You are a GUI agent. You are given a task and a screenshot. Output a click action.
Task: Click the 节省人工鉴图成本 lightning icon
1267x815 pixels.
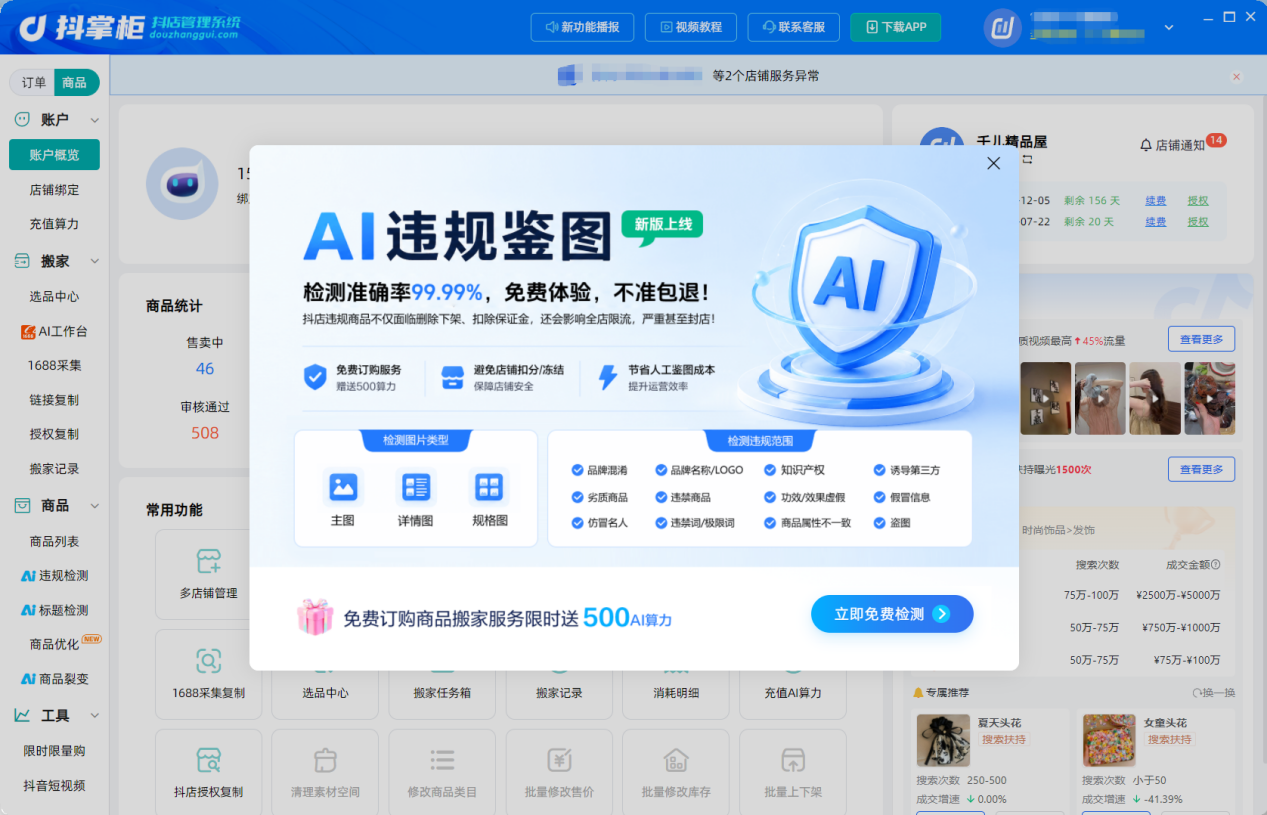pyautogui.click(x=607, y=377)
